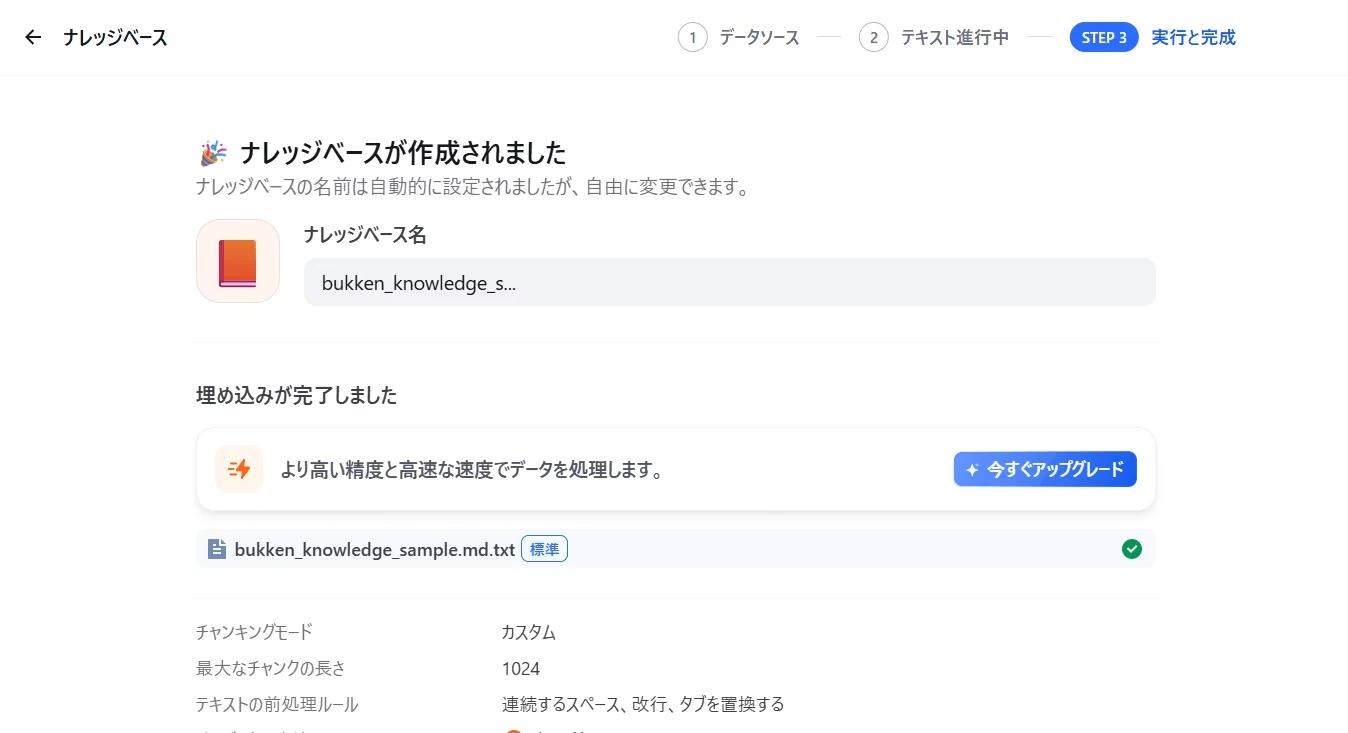Click the orange lightning upgrade icon

coord(239,469)
